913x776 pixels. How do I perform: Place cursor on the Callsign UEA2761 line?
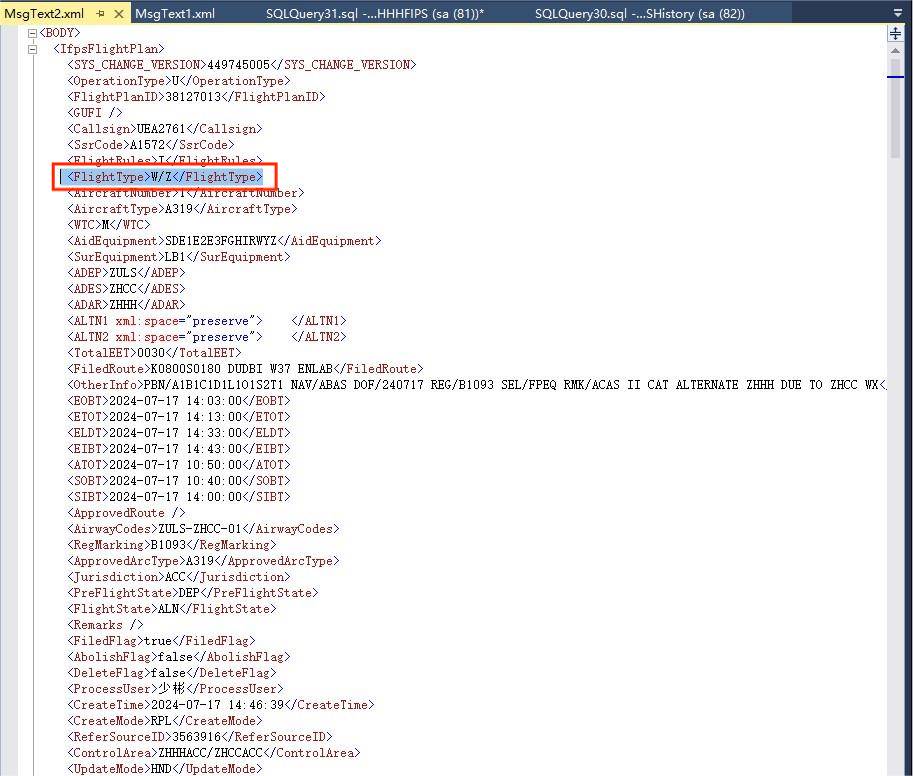tap(164, 129)
